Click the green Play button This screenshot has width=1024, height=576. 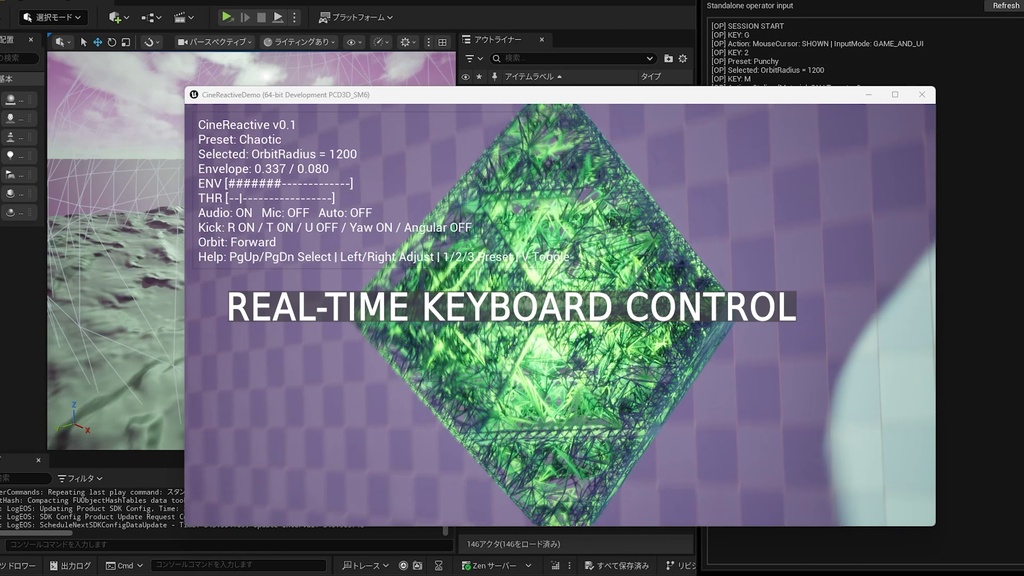pyautogui.click(x=227, y=17)
